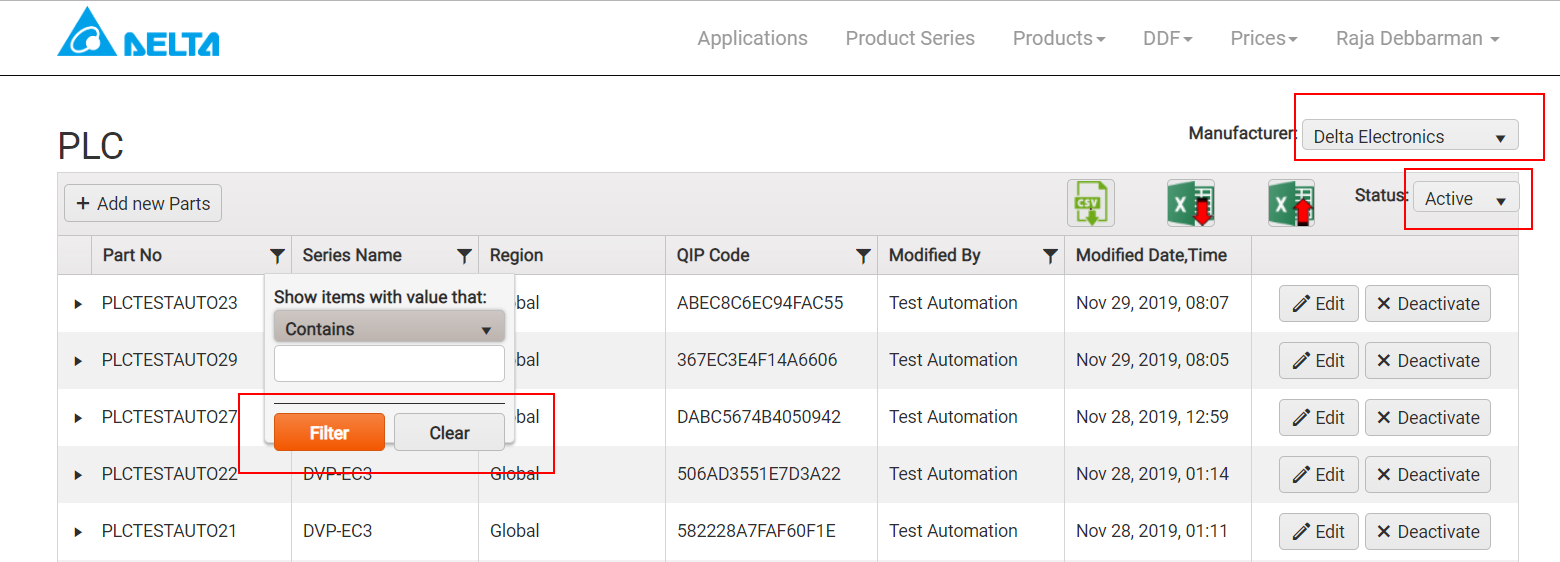The width and height of the screenshot is (1560, 562).
Task: Open the Series Name column filter icon
Action: 464,256
